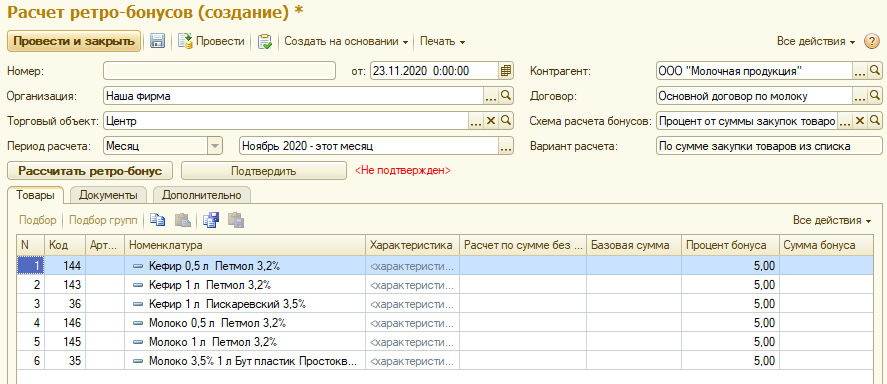Image resolution: width=887 pixels, height=384 pixels.
Task: Click save-to-file icon in table toolbar
Action: pyautogui.click(x=211, y=220)
